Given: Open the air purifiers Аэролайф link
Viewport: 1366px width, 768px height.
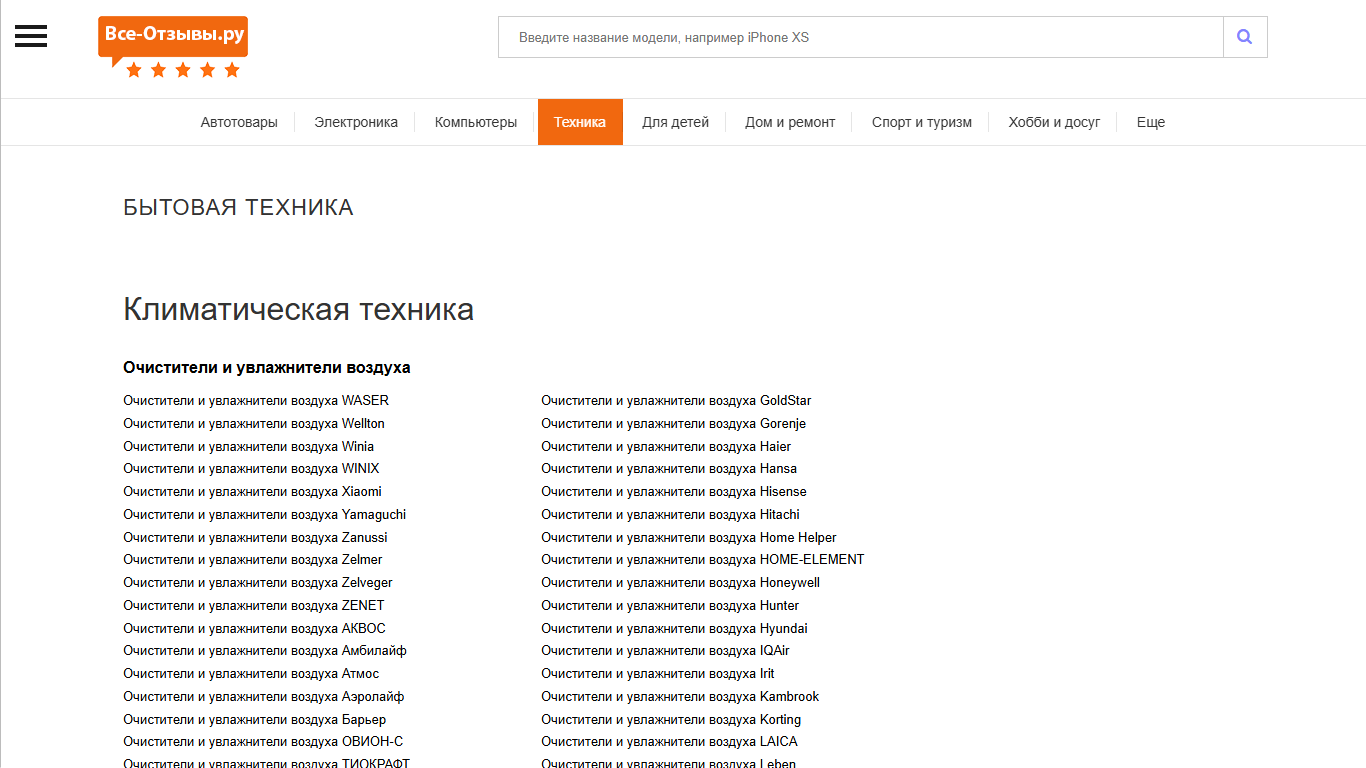Looking at the screenshot, I should pyautogui.click(x=264, y=696).
